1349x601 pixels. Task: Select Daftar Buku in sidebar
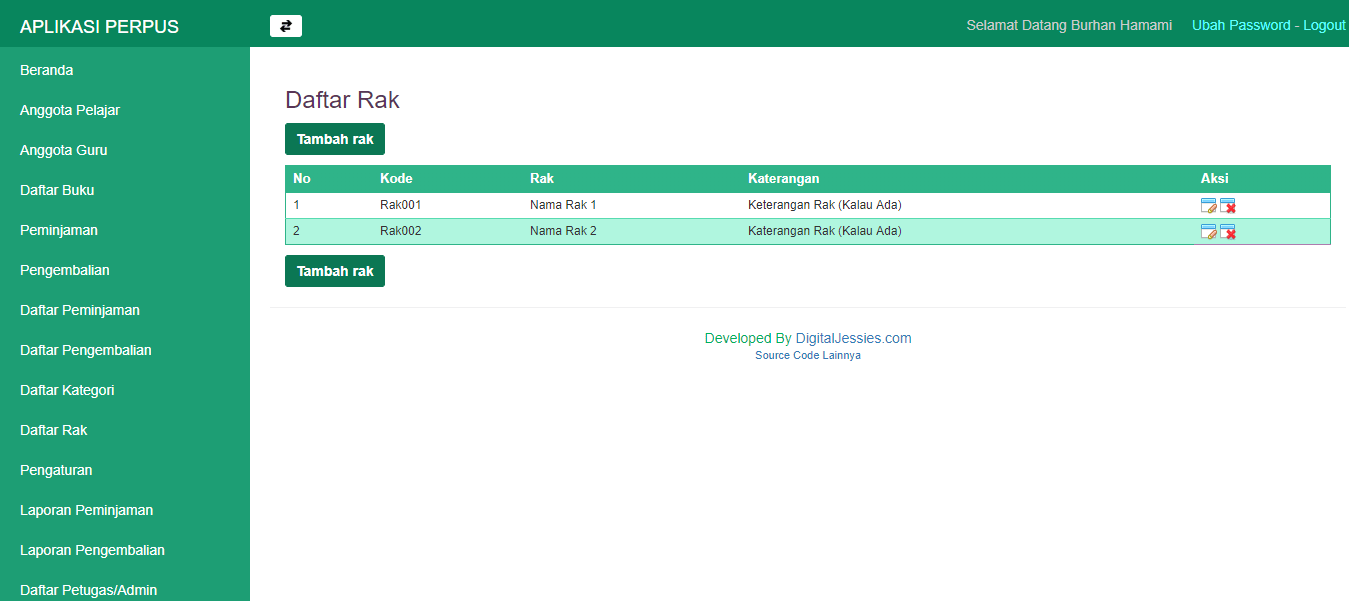click(x=57, y=190)
